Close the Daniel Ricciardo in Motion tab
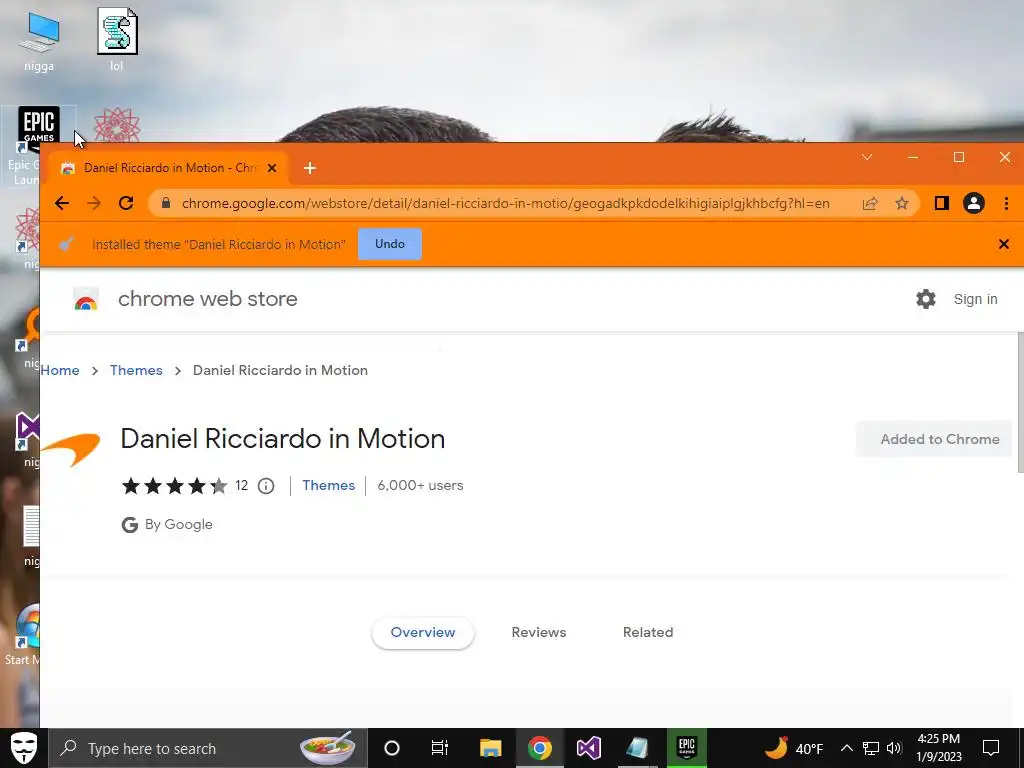 pos(272,168)
